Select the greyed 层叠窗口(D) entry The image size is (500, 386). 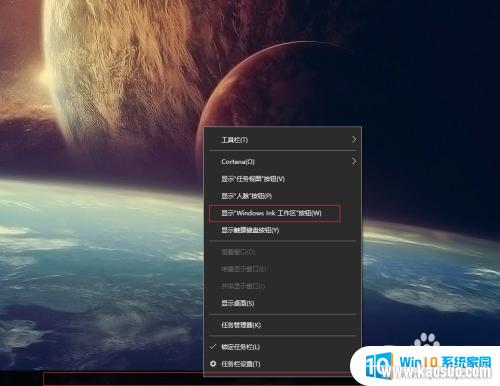283,252
